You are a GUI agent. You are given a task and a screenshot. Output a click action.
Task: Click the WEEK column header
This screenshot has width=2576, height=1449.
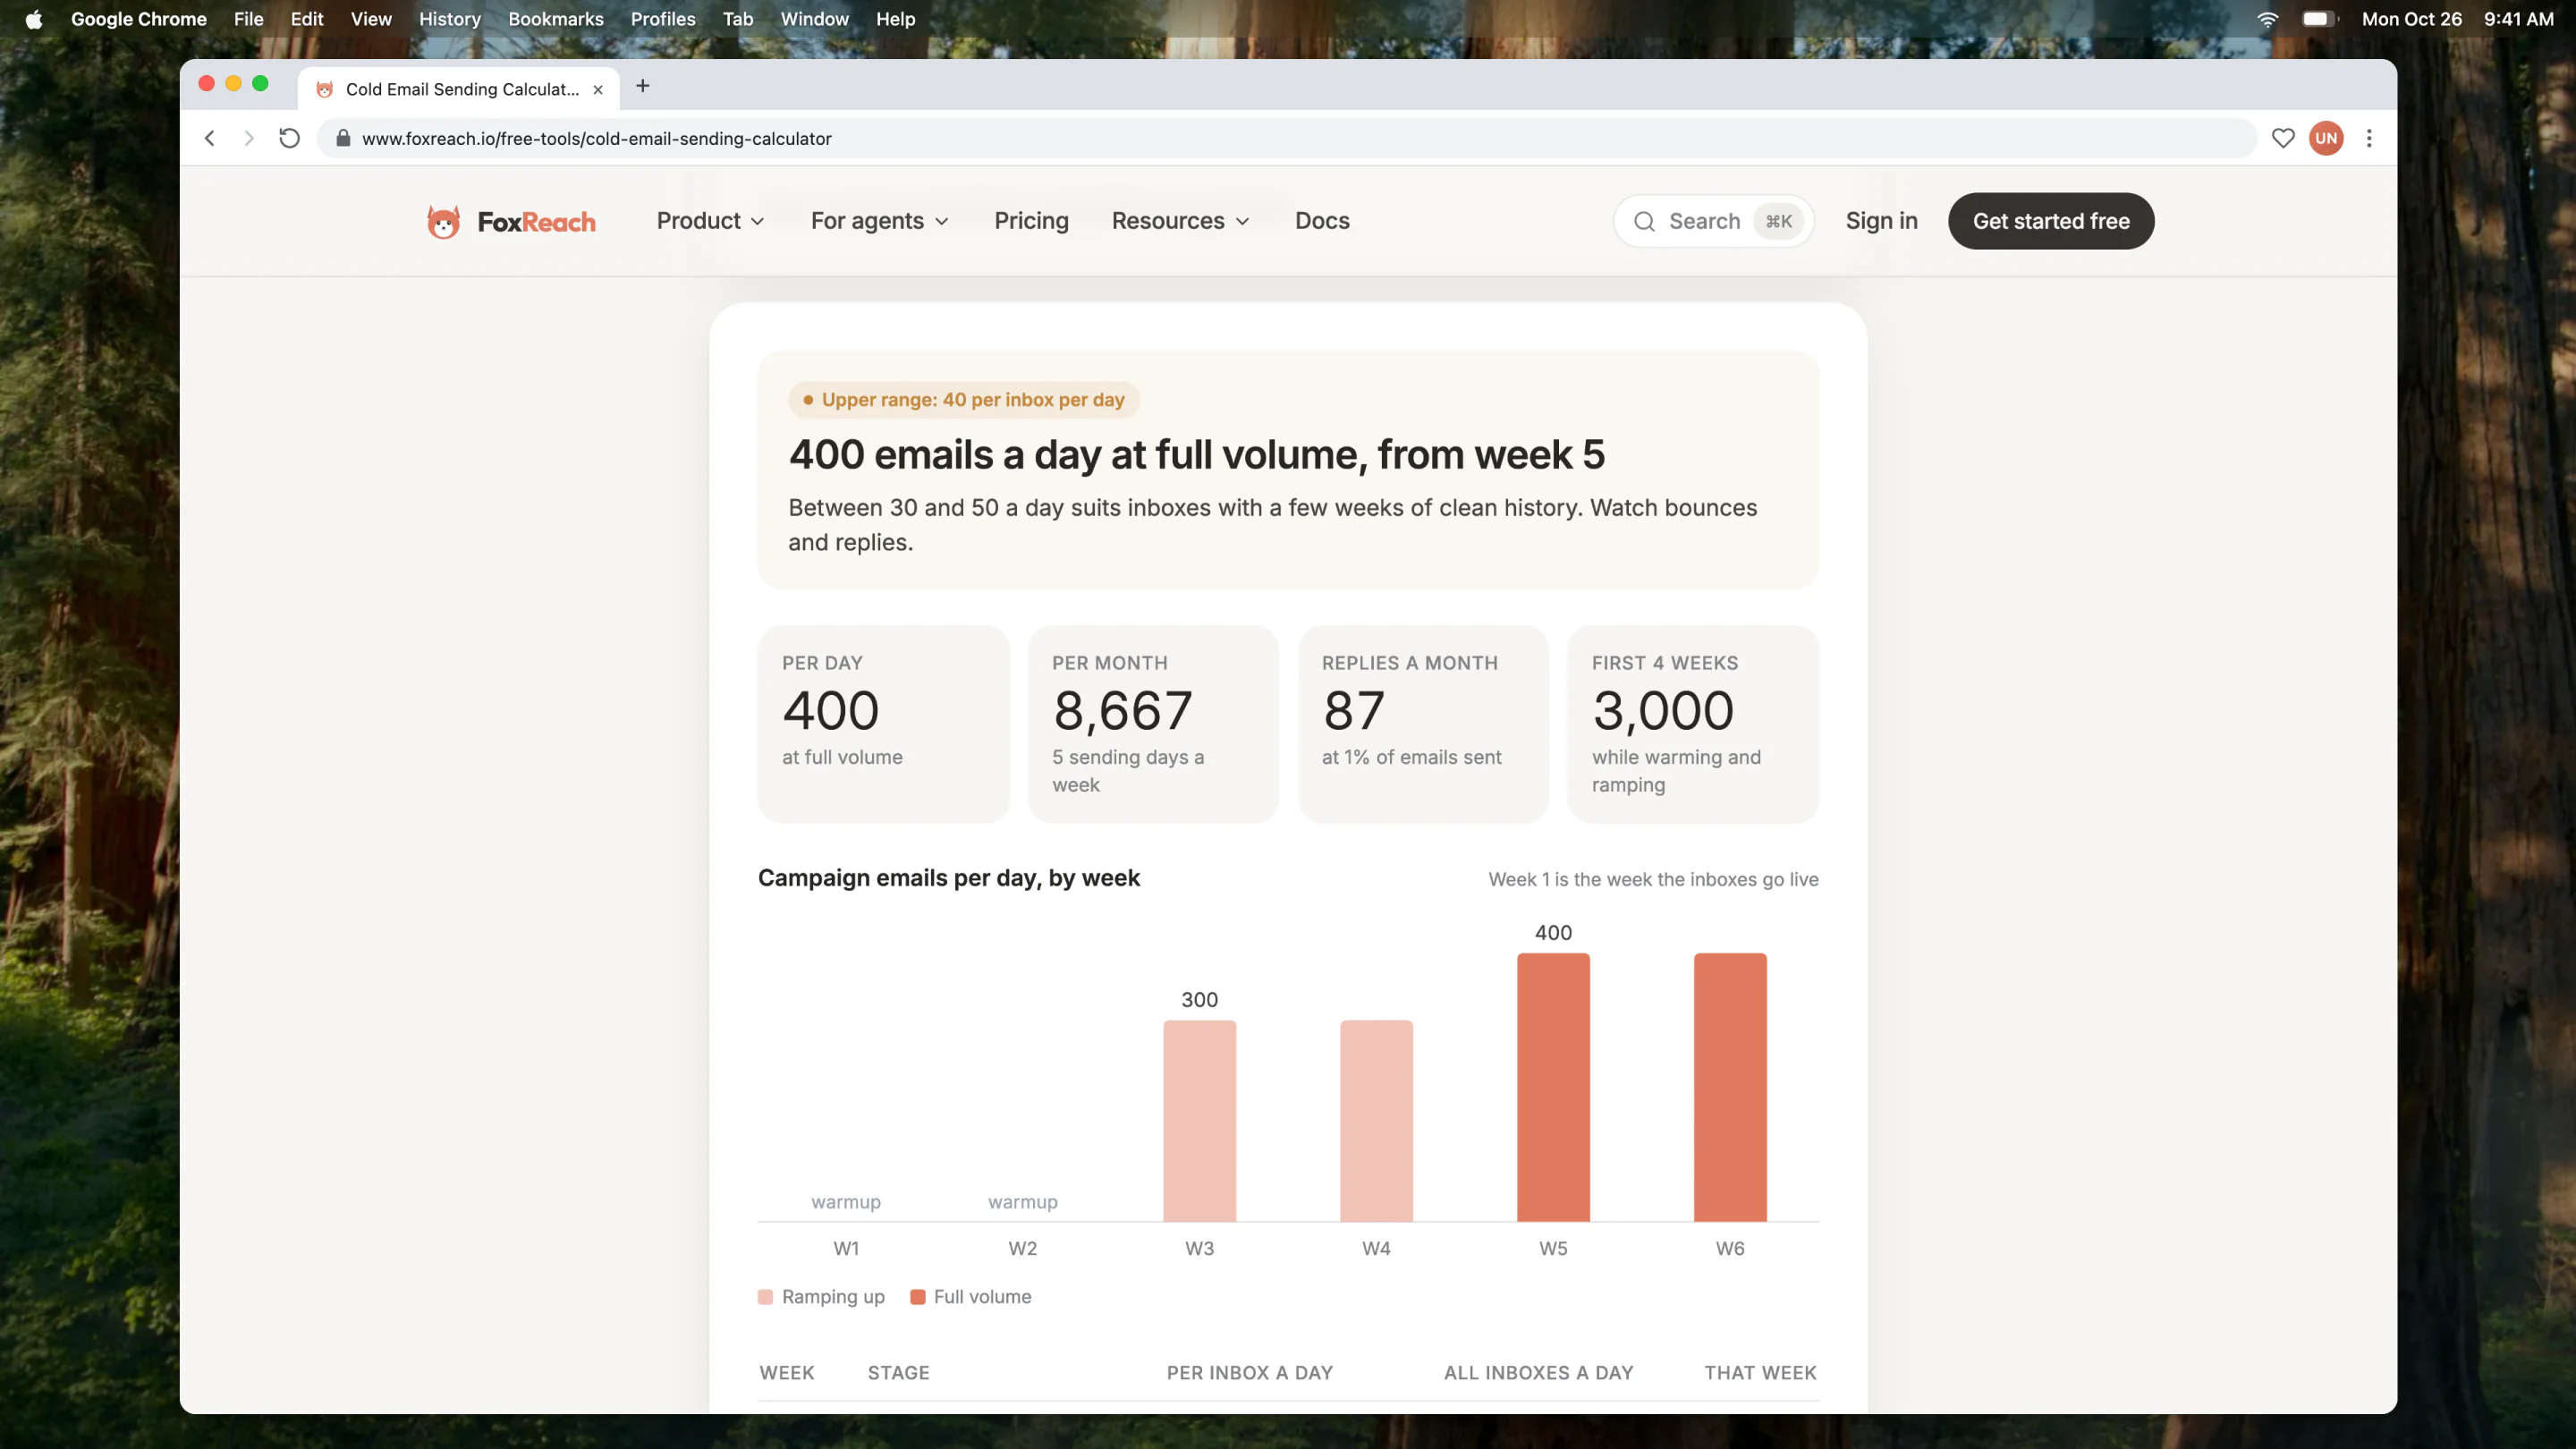[787, 1373]
